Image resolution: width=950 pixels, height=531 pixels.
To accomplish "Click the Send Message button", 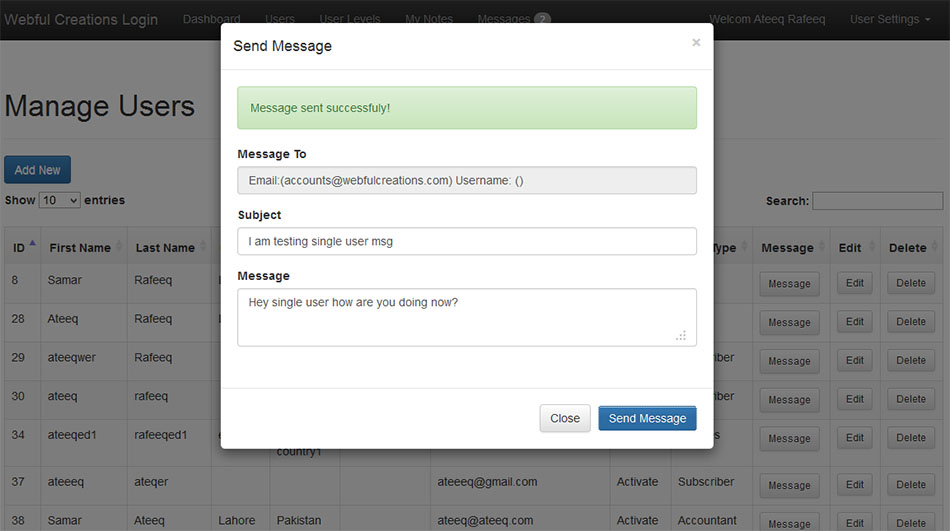I will 647,418.
